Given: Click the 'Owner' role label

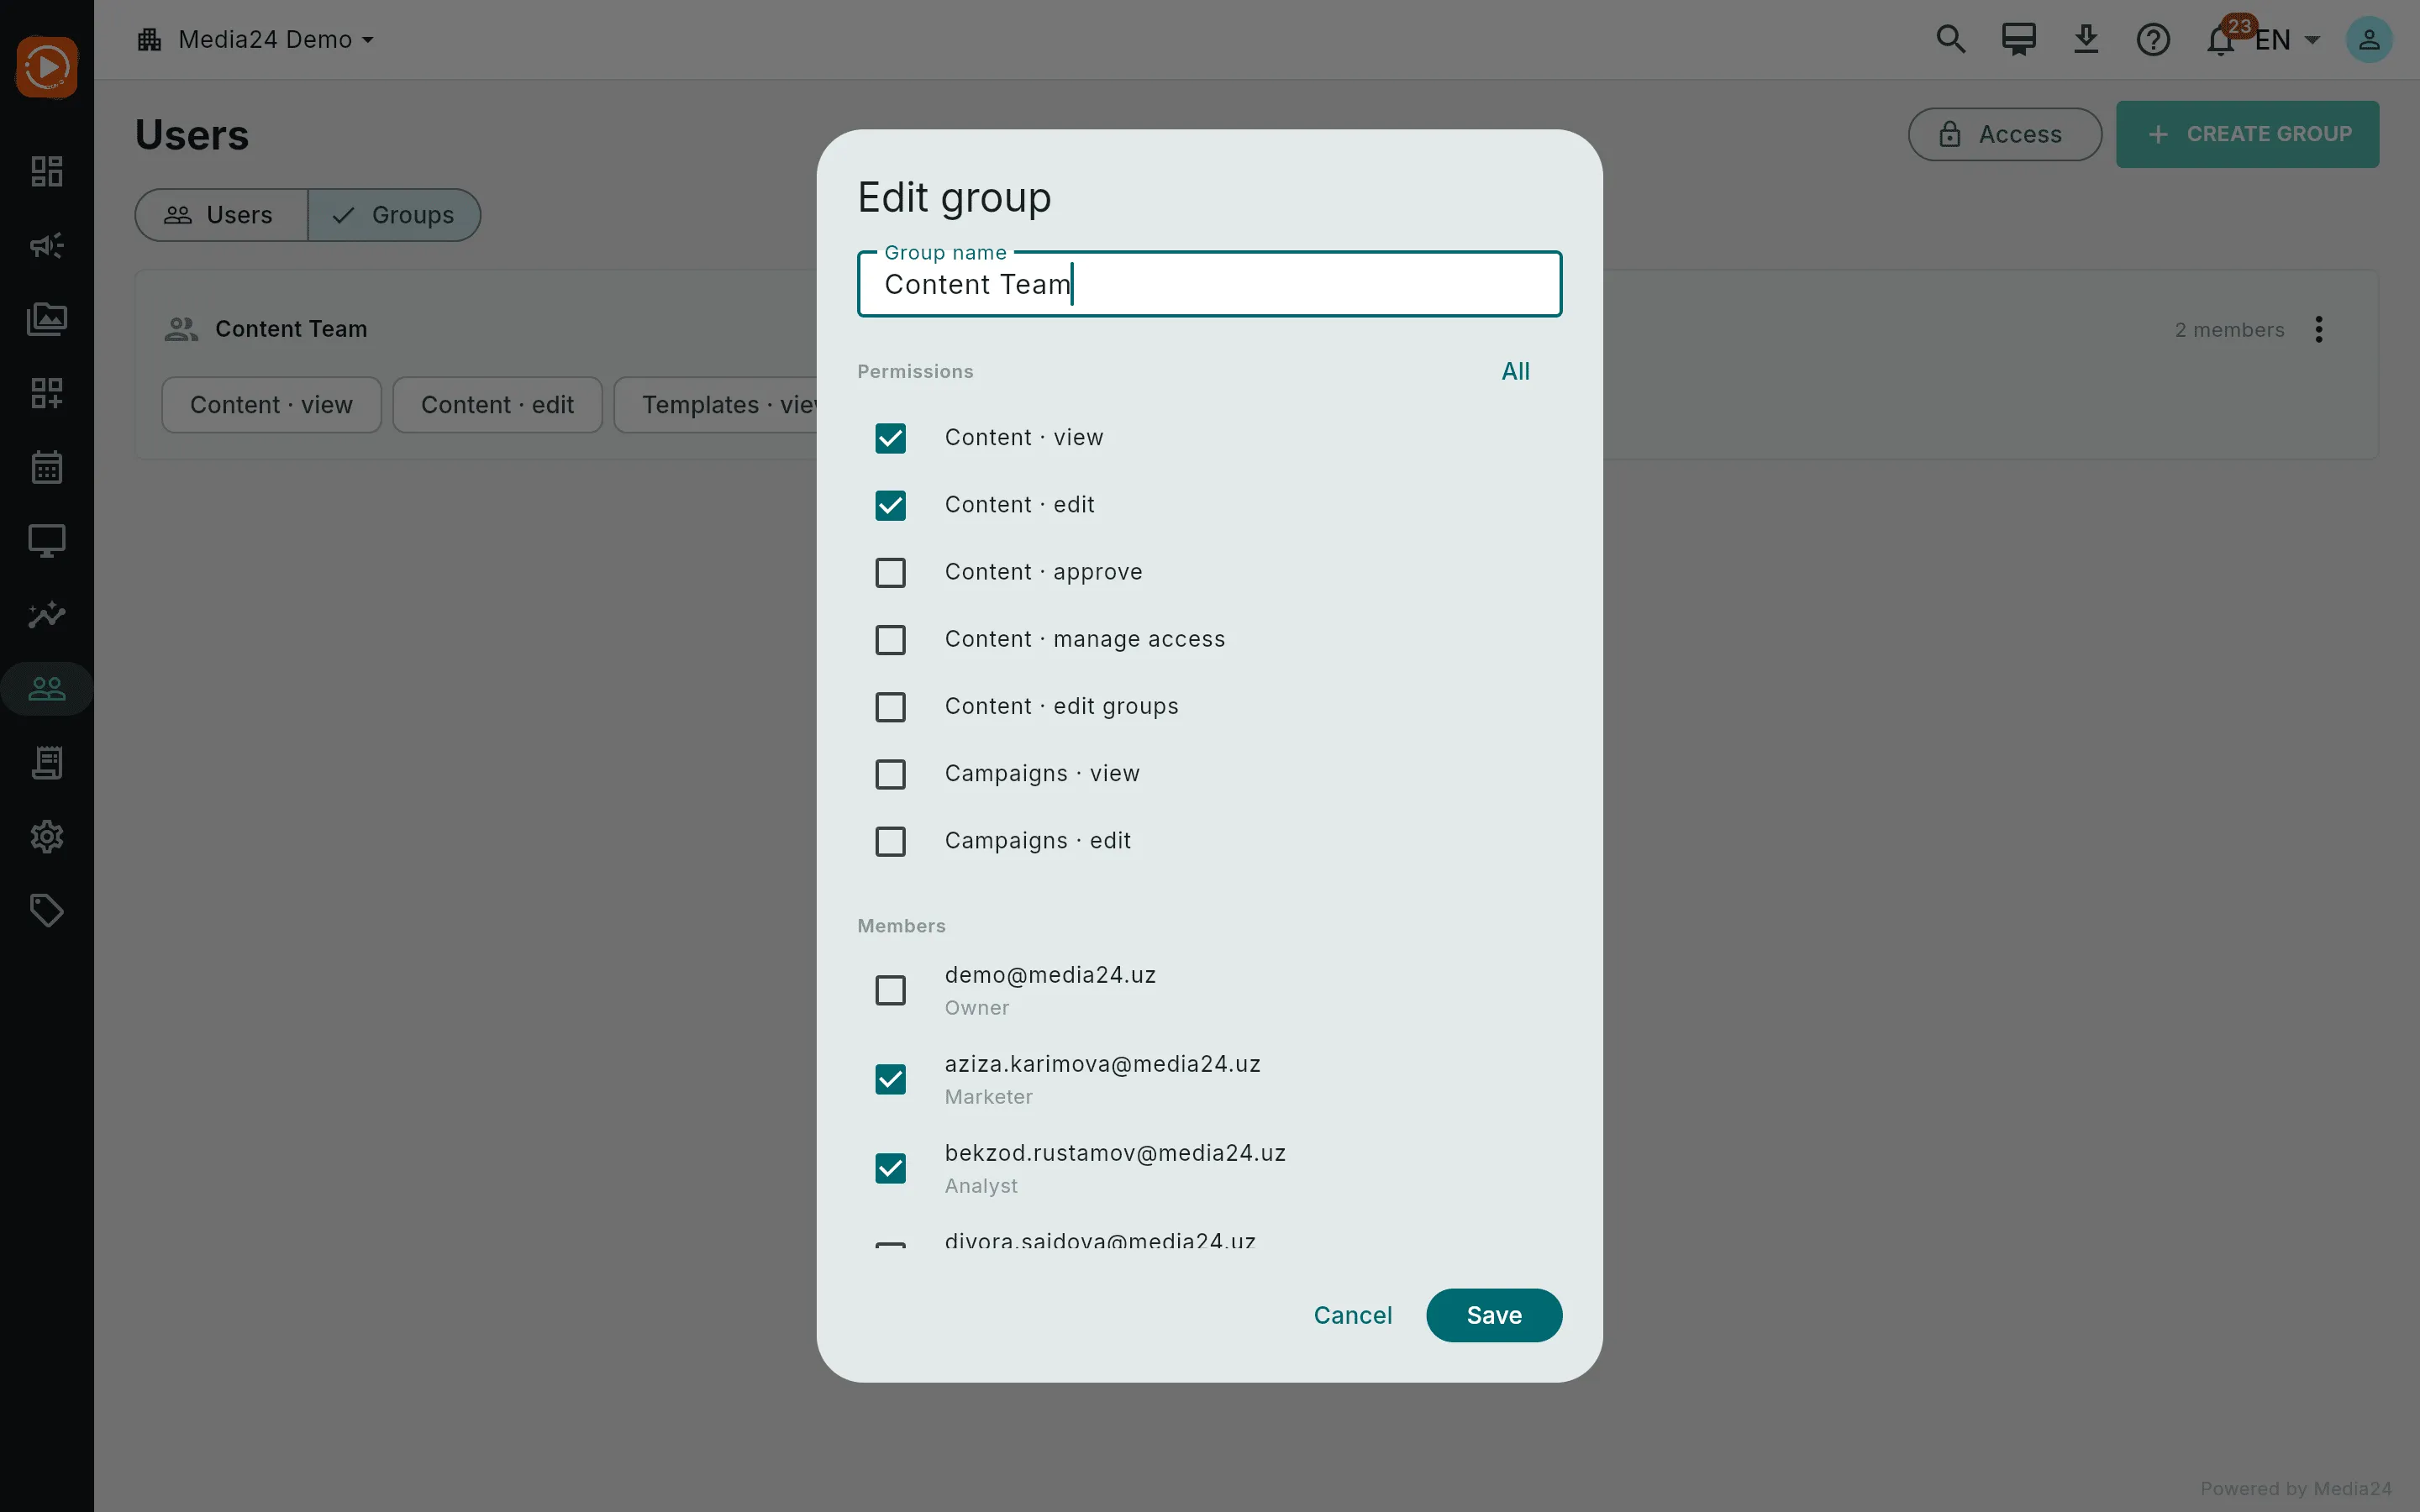Looking at the screenshot, I should (976, 1008).
